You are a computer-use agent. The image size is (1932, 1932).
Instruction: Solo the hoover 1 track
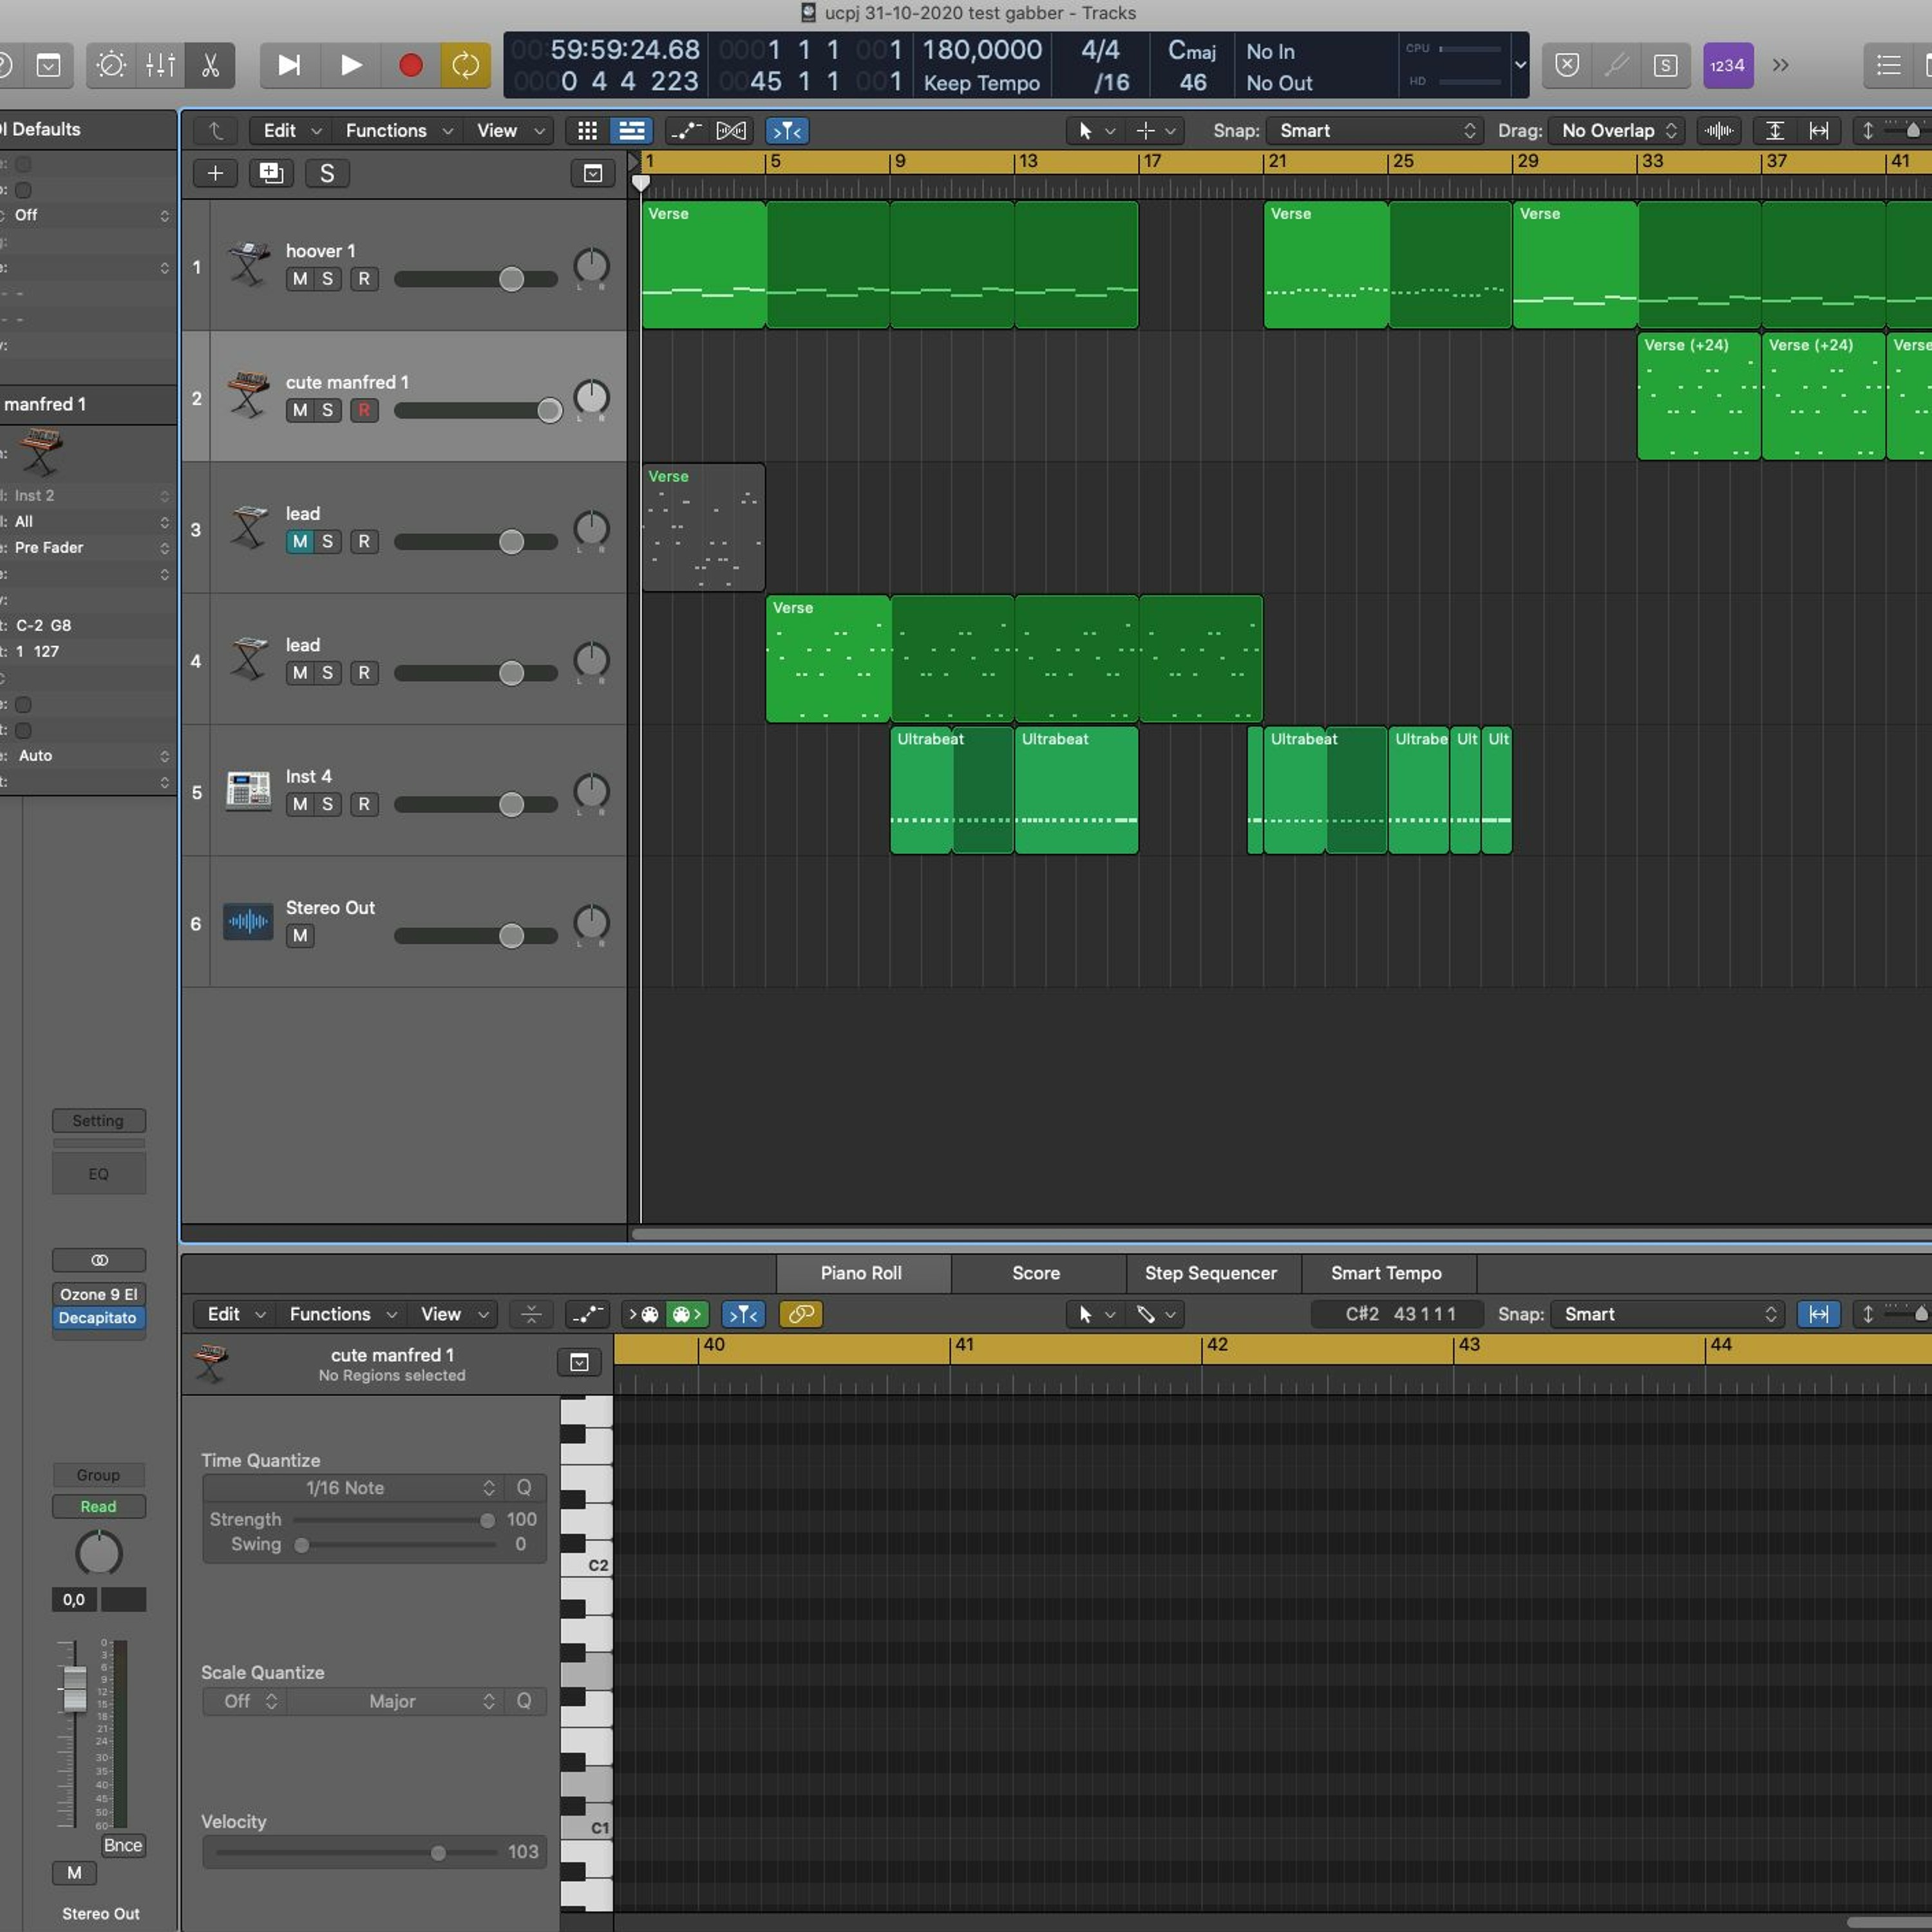tap(327, 279)
